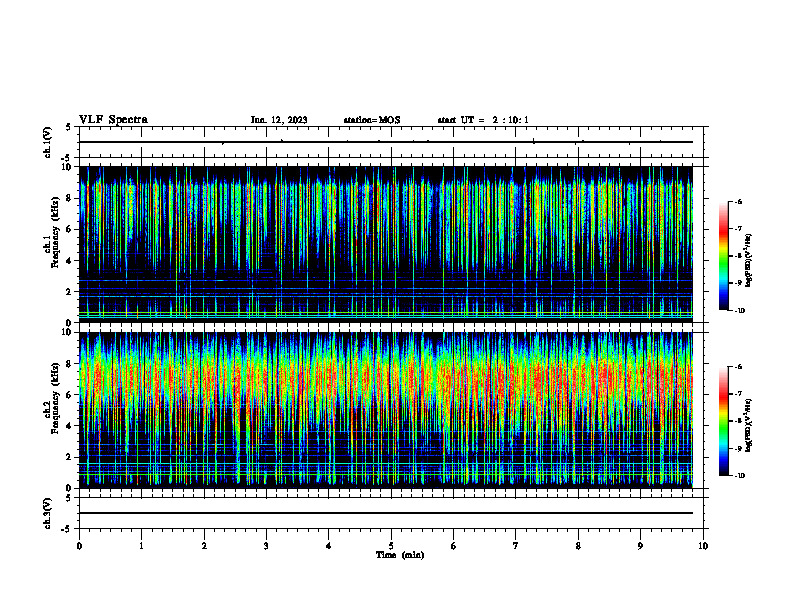Click the "Time (min)" axis label

(400, 555)
